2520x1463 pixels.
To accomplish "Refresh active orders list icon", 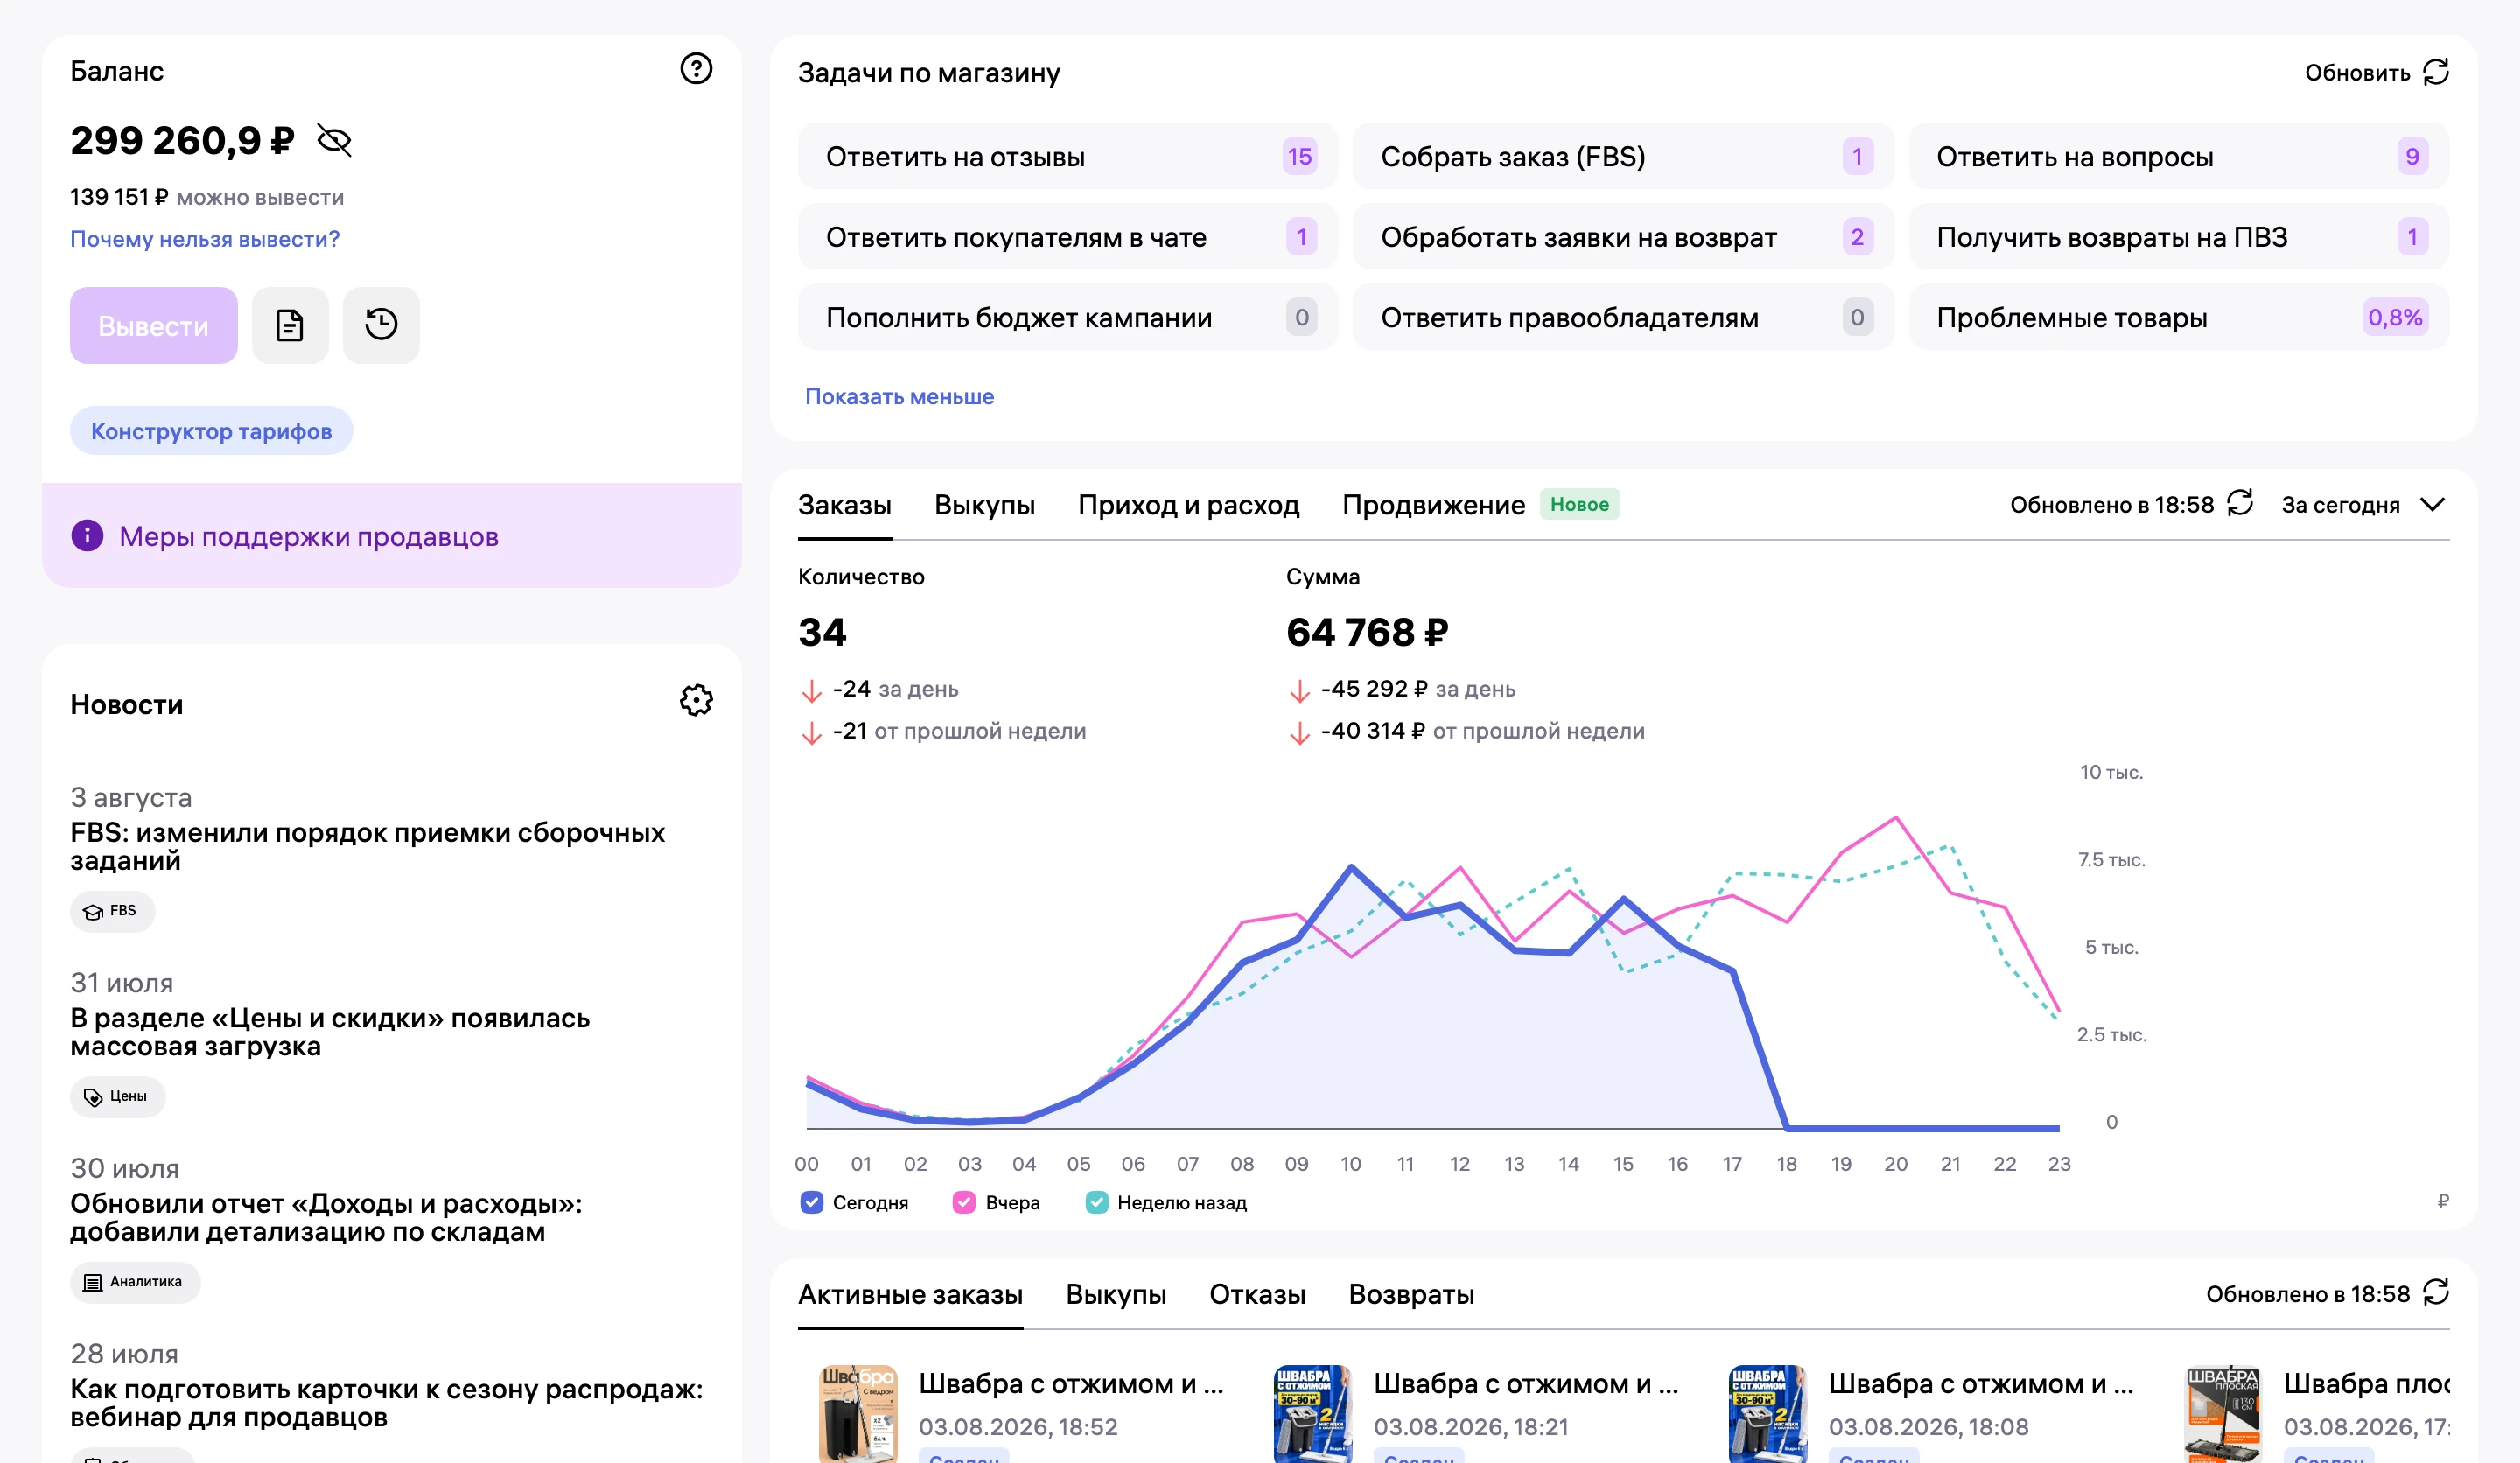I will coord(2436,1292).
